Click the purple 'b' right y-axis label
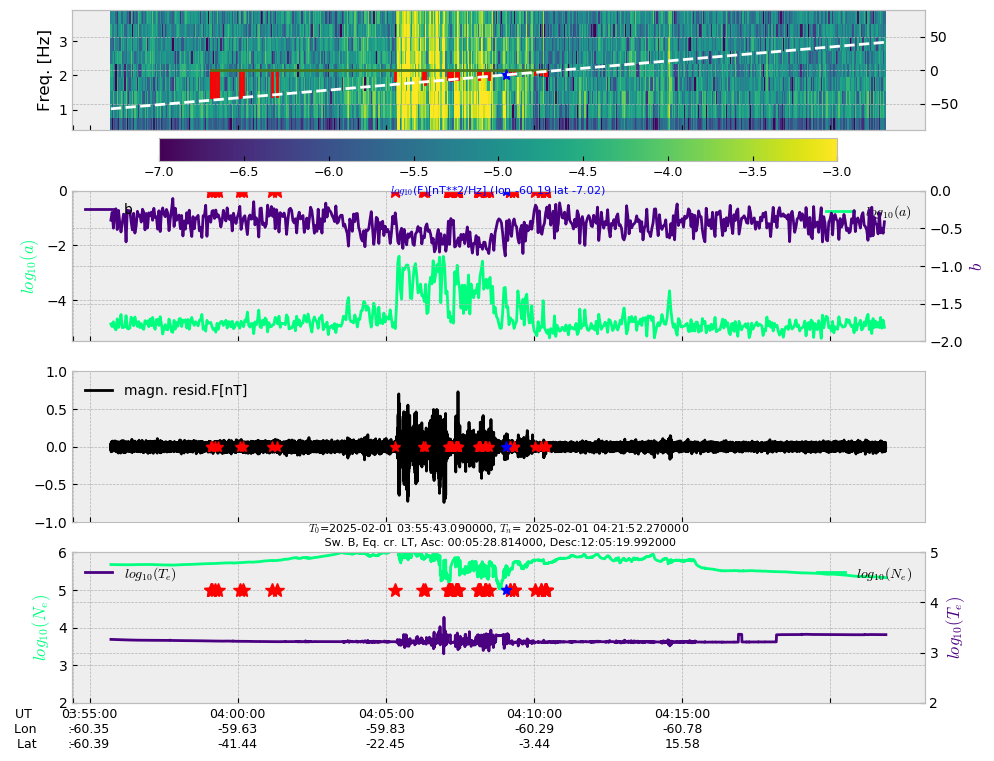994x761 pixels. [976, 266]
